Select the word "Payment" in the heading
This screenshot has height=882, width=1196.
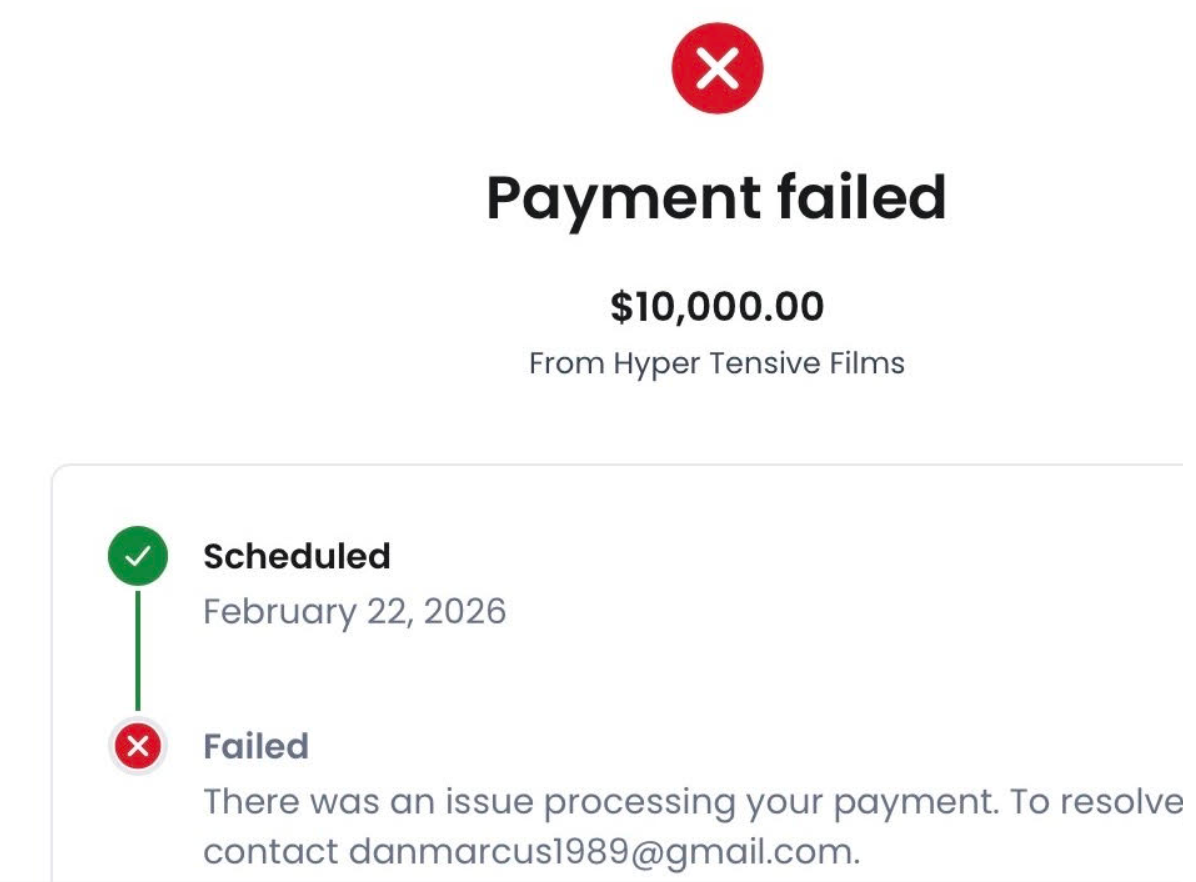[x=623, y=200]
